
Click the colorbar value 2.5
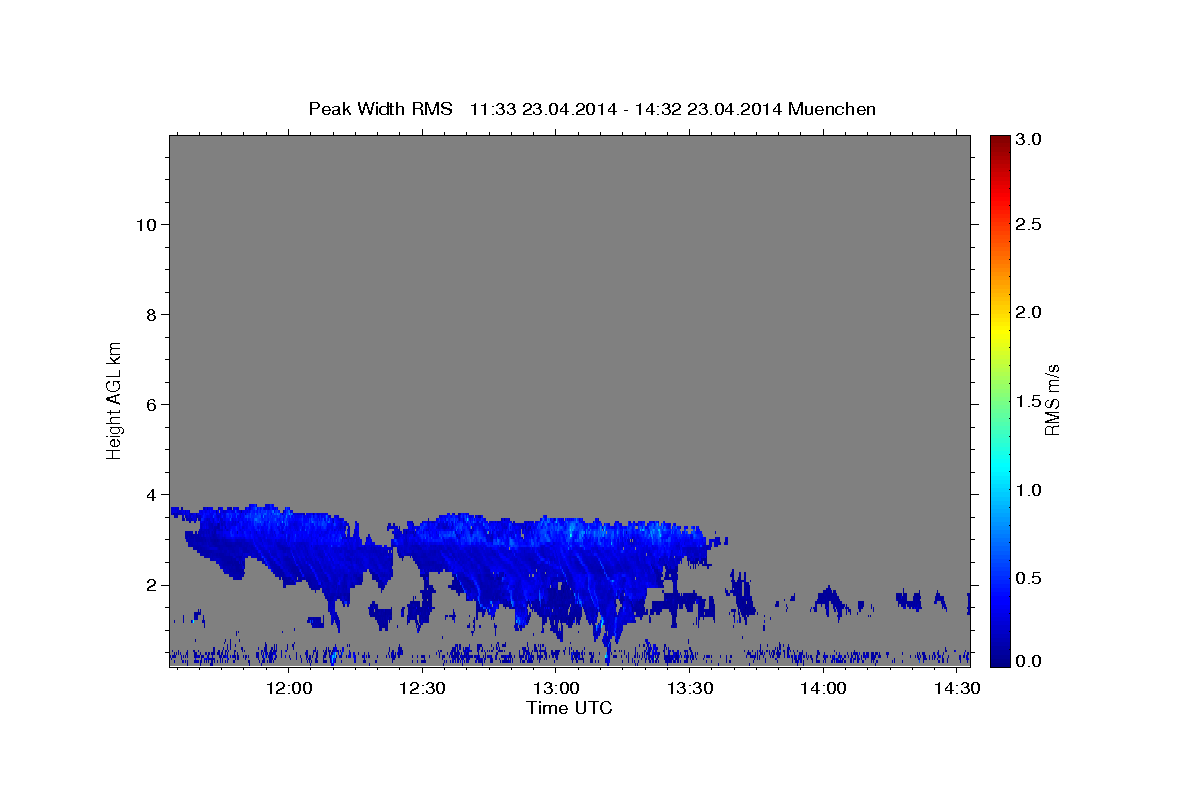(1031, 224)
